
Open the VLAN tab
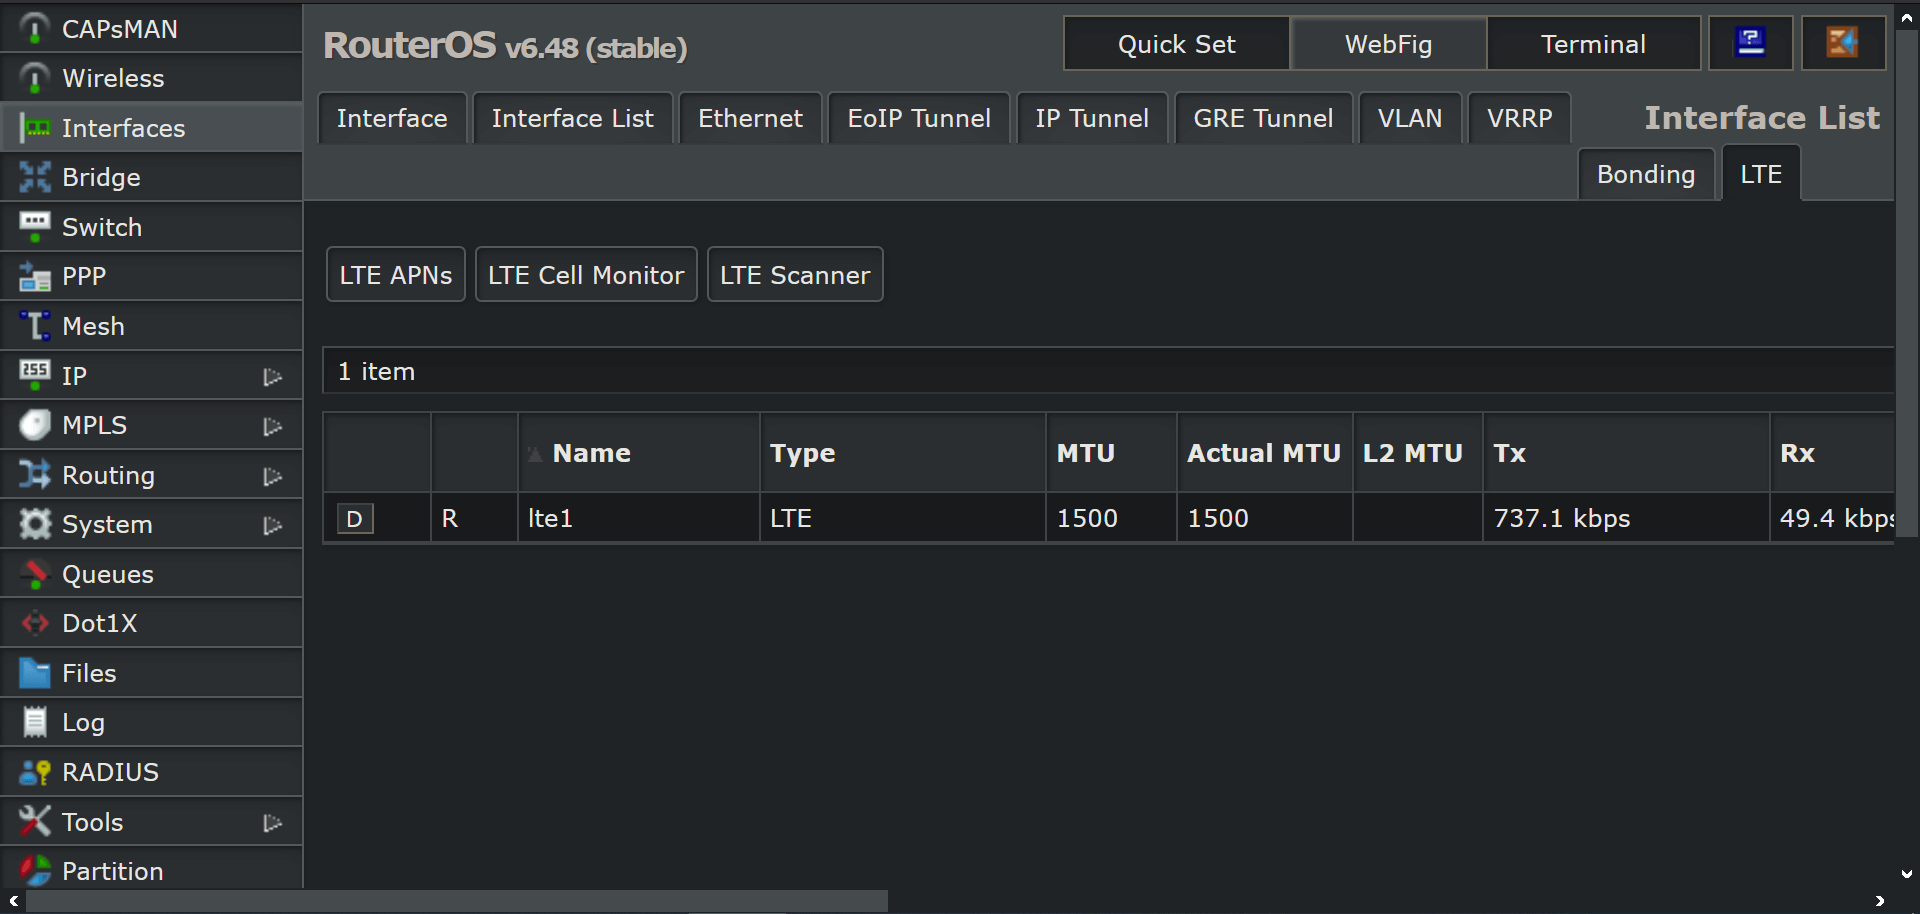[x=1410, y=118]
